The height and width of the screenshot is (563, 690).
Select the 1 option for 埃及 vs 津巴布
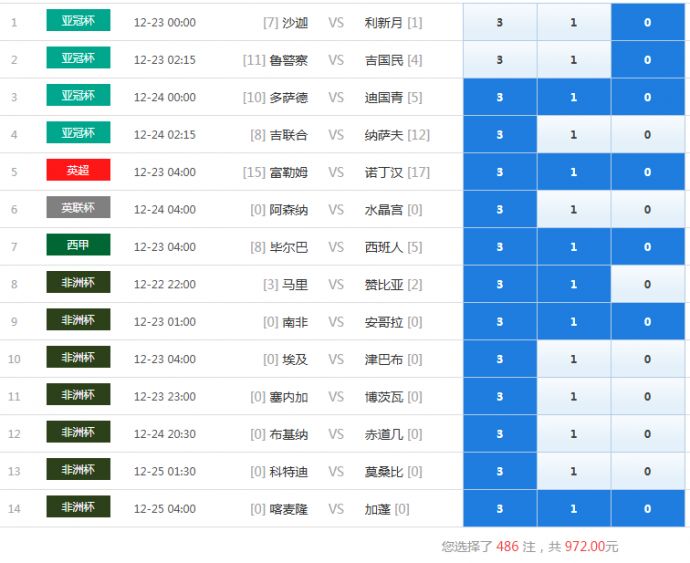coord(573,359)
